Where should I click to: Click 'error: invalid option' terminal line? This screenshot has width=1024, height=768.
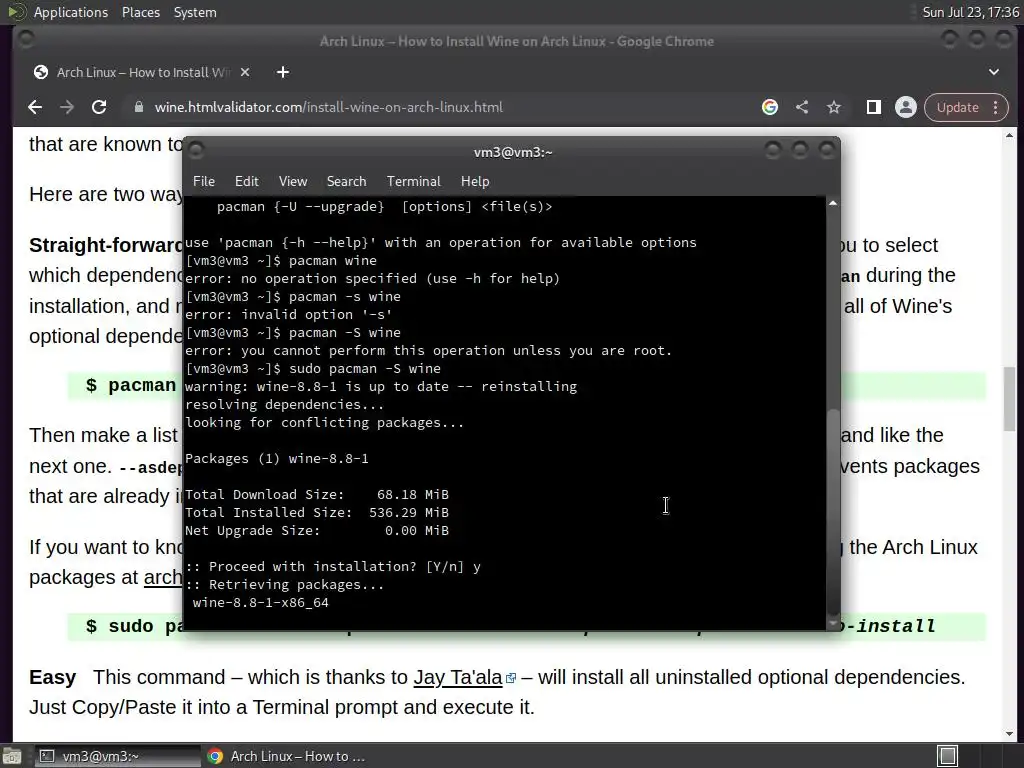click(289, 314)
